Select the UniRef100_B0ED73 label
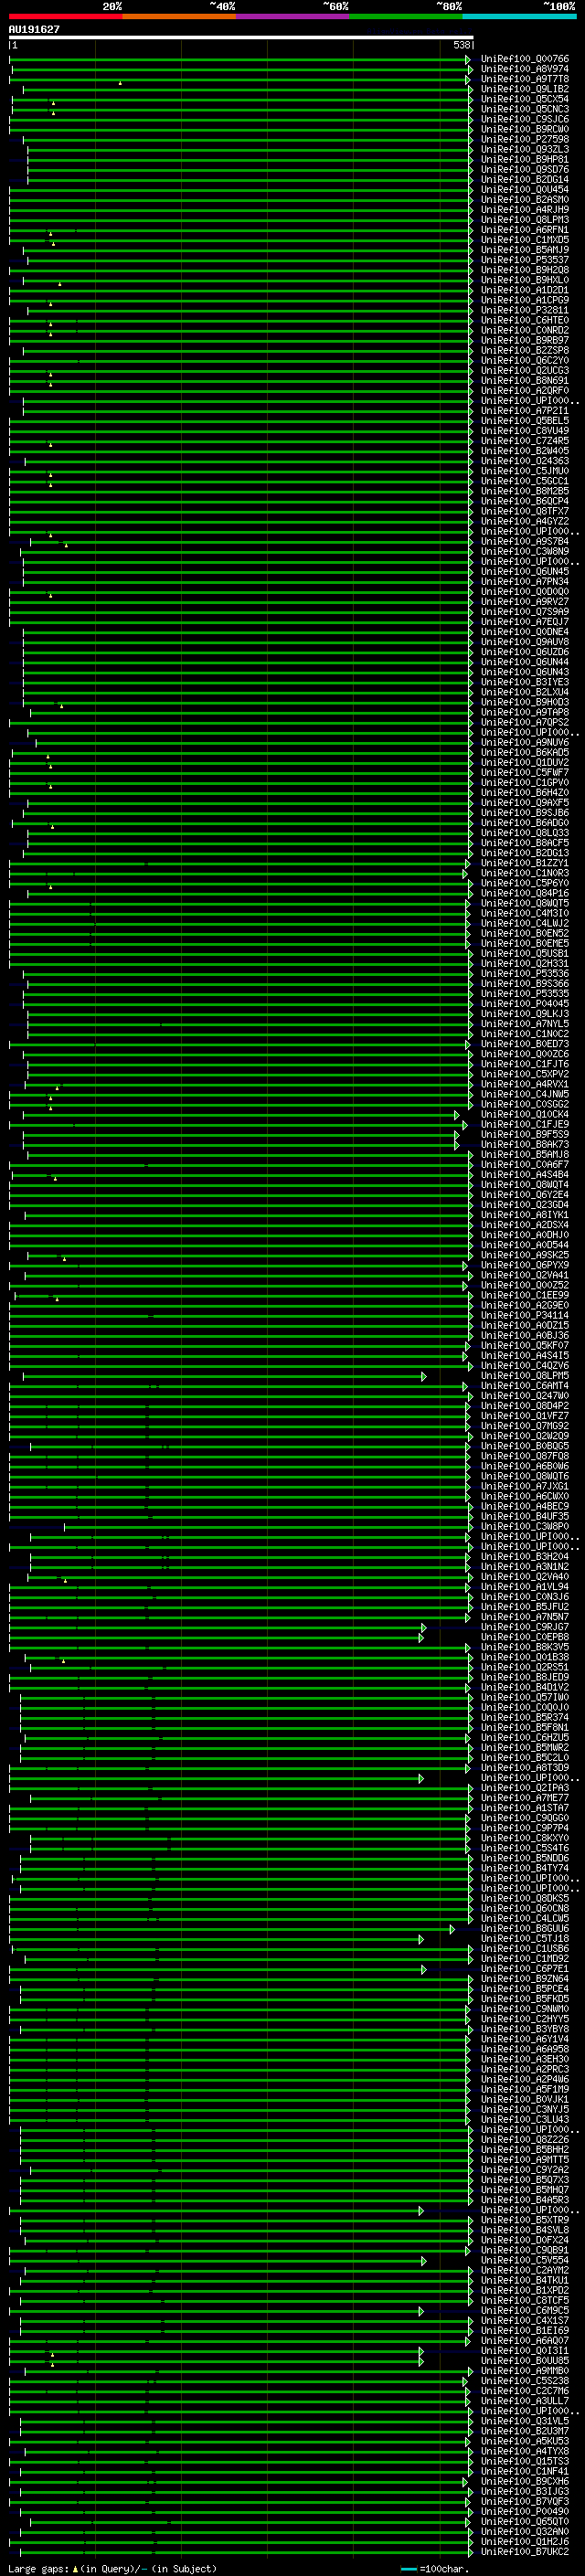 525,1044
